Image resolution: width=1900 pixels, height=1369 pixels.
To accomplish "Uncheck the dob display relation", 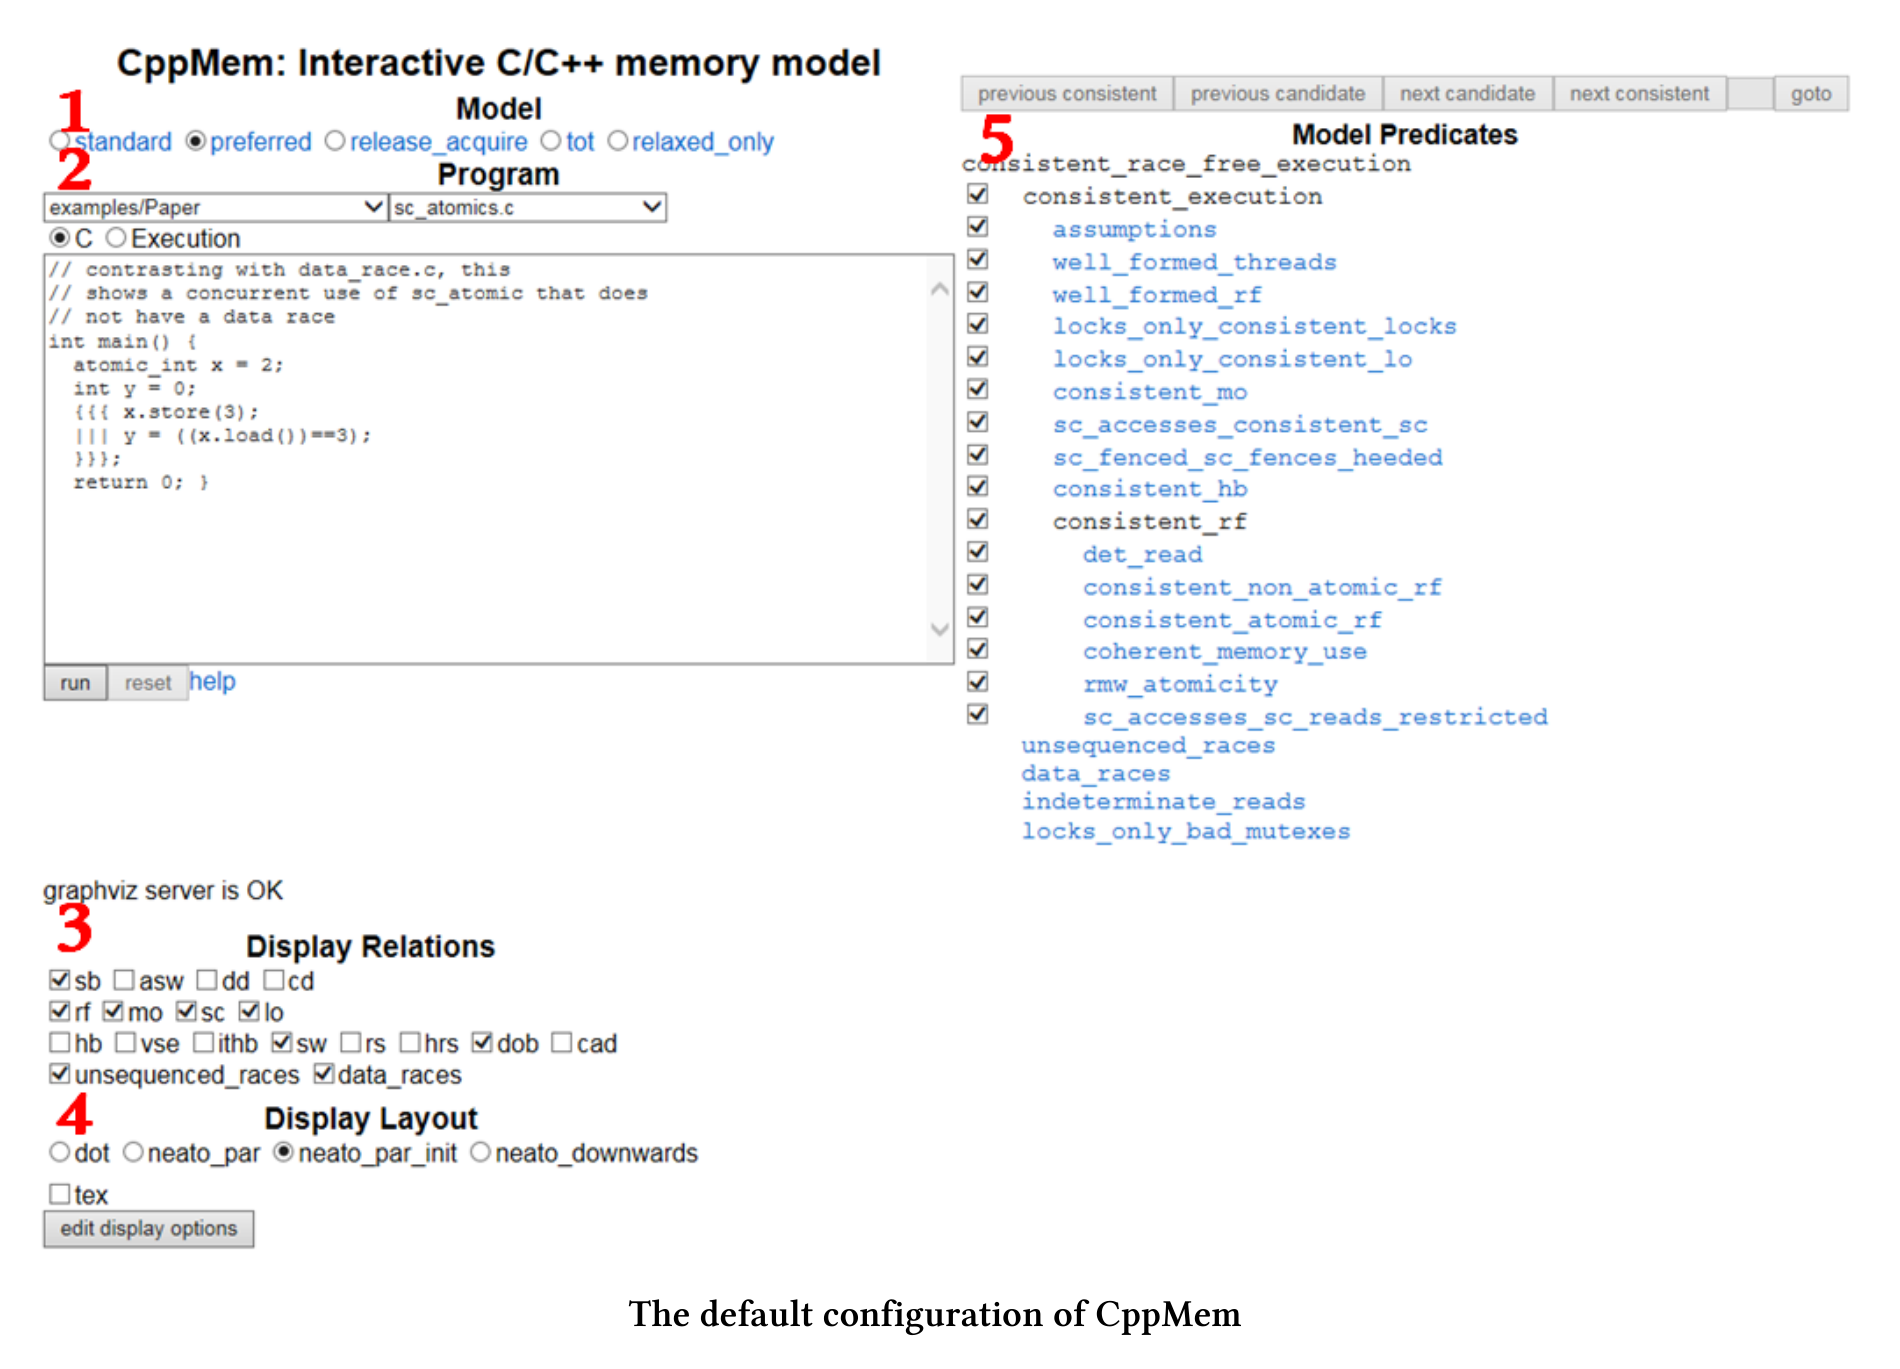I will pyautogui.click(x=483, y=1043).
